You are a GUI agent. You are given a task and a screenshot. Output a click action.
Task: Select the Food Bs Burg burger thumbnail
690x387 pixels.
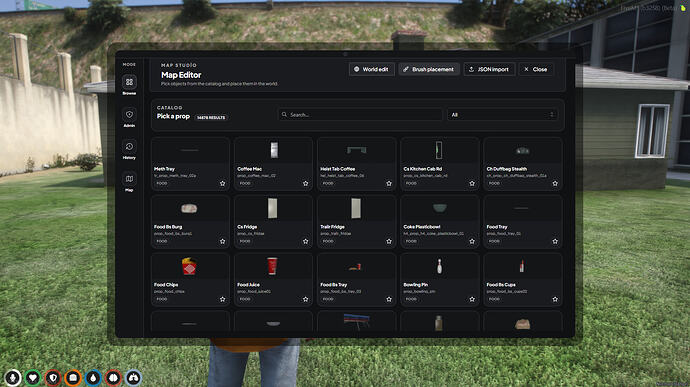click(190, 208)
